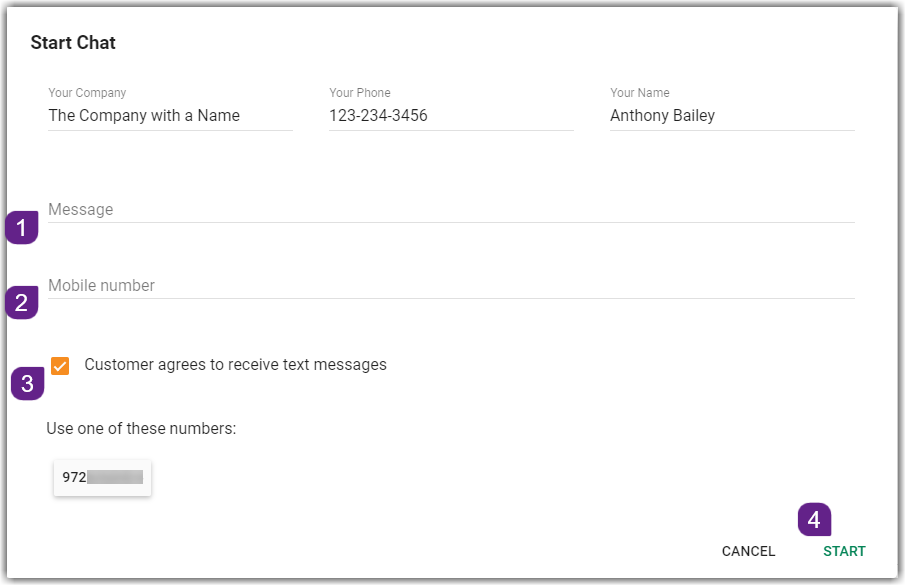Click the phone field showing 123-234-3456
The width and height of the screenshot is (906, 586).
point(451,116)
